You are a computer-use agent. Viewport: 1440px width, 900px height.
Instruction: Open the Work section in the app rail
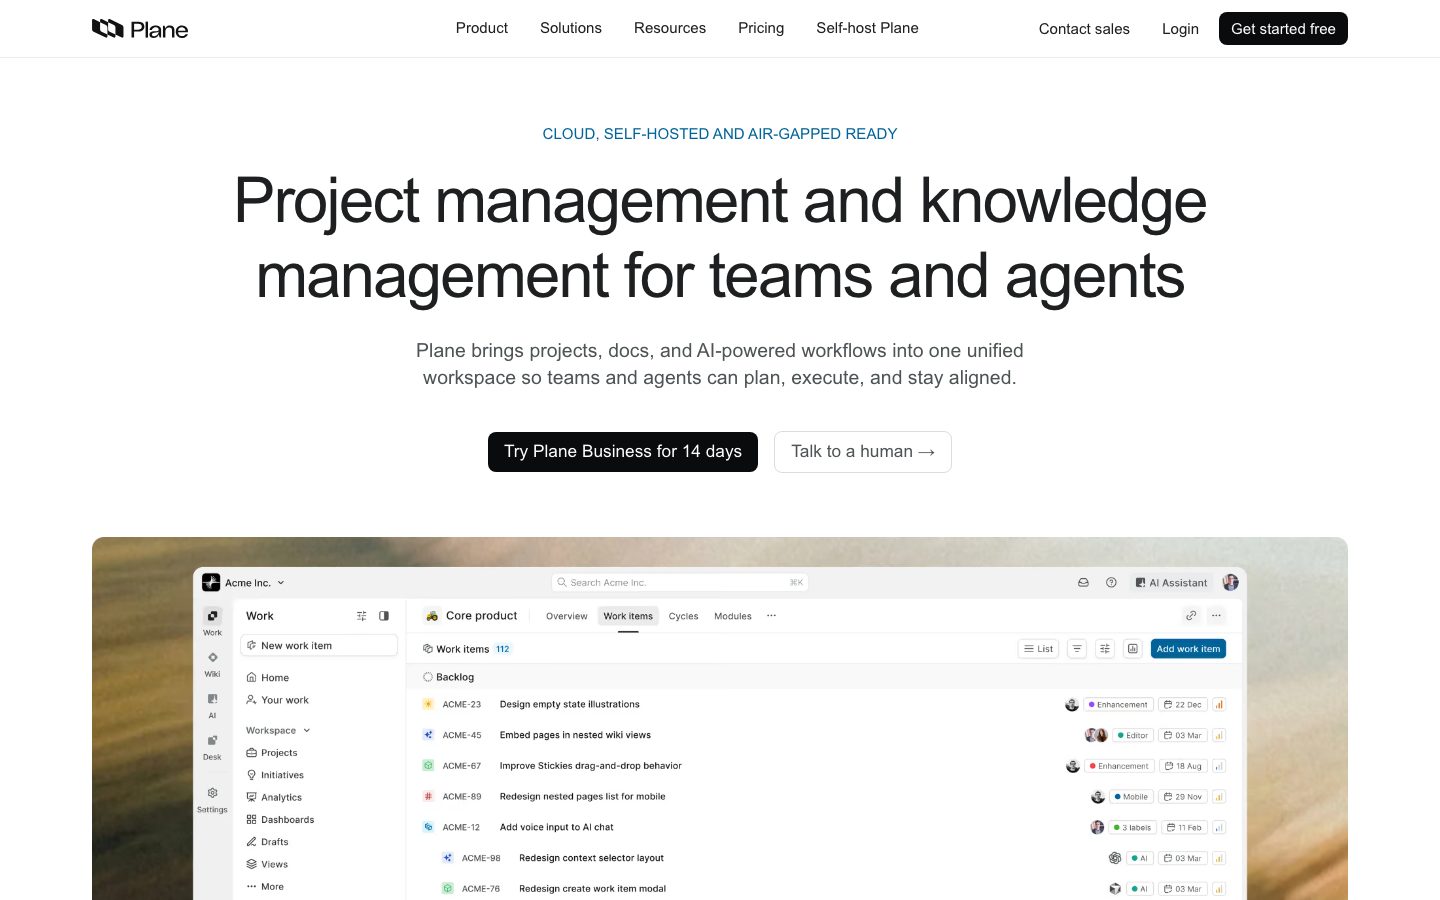pos(212,621)
